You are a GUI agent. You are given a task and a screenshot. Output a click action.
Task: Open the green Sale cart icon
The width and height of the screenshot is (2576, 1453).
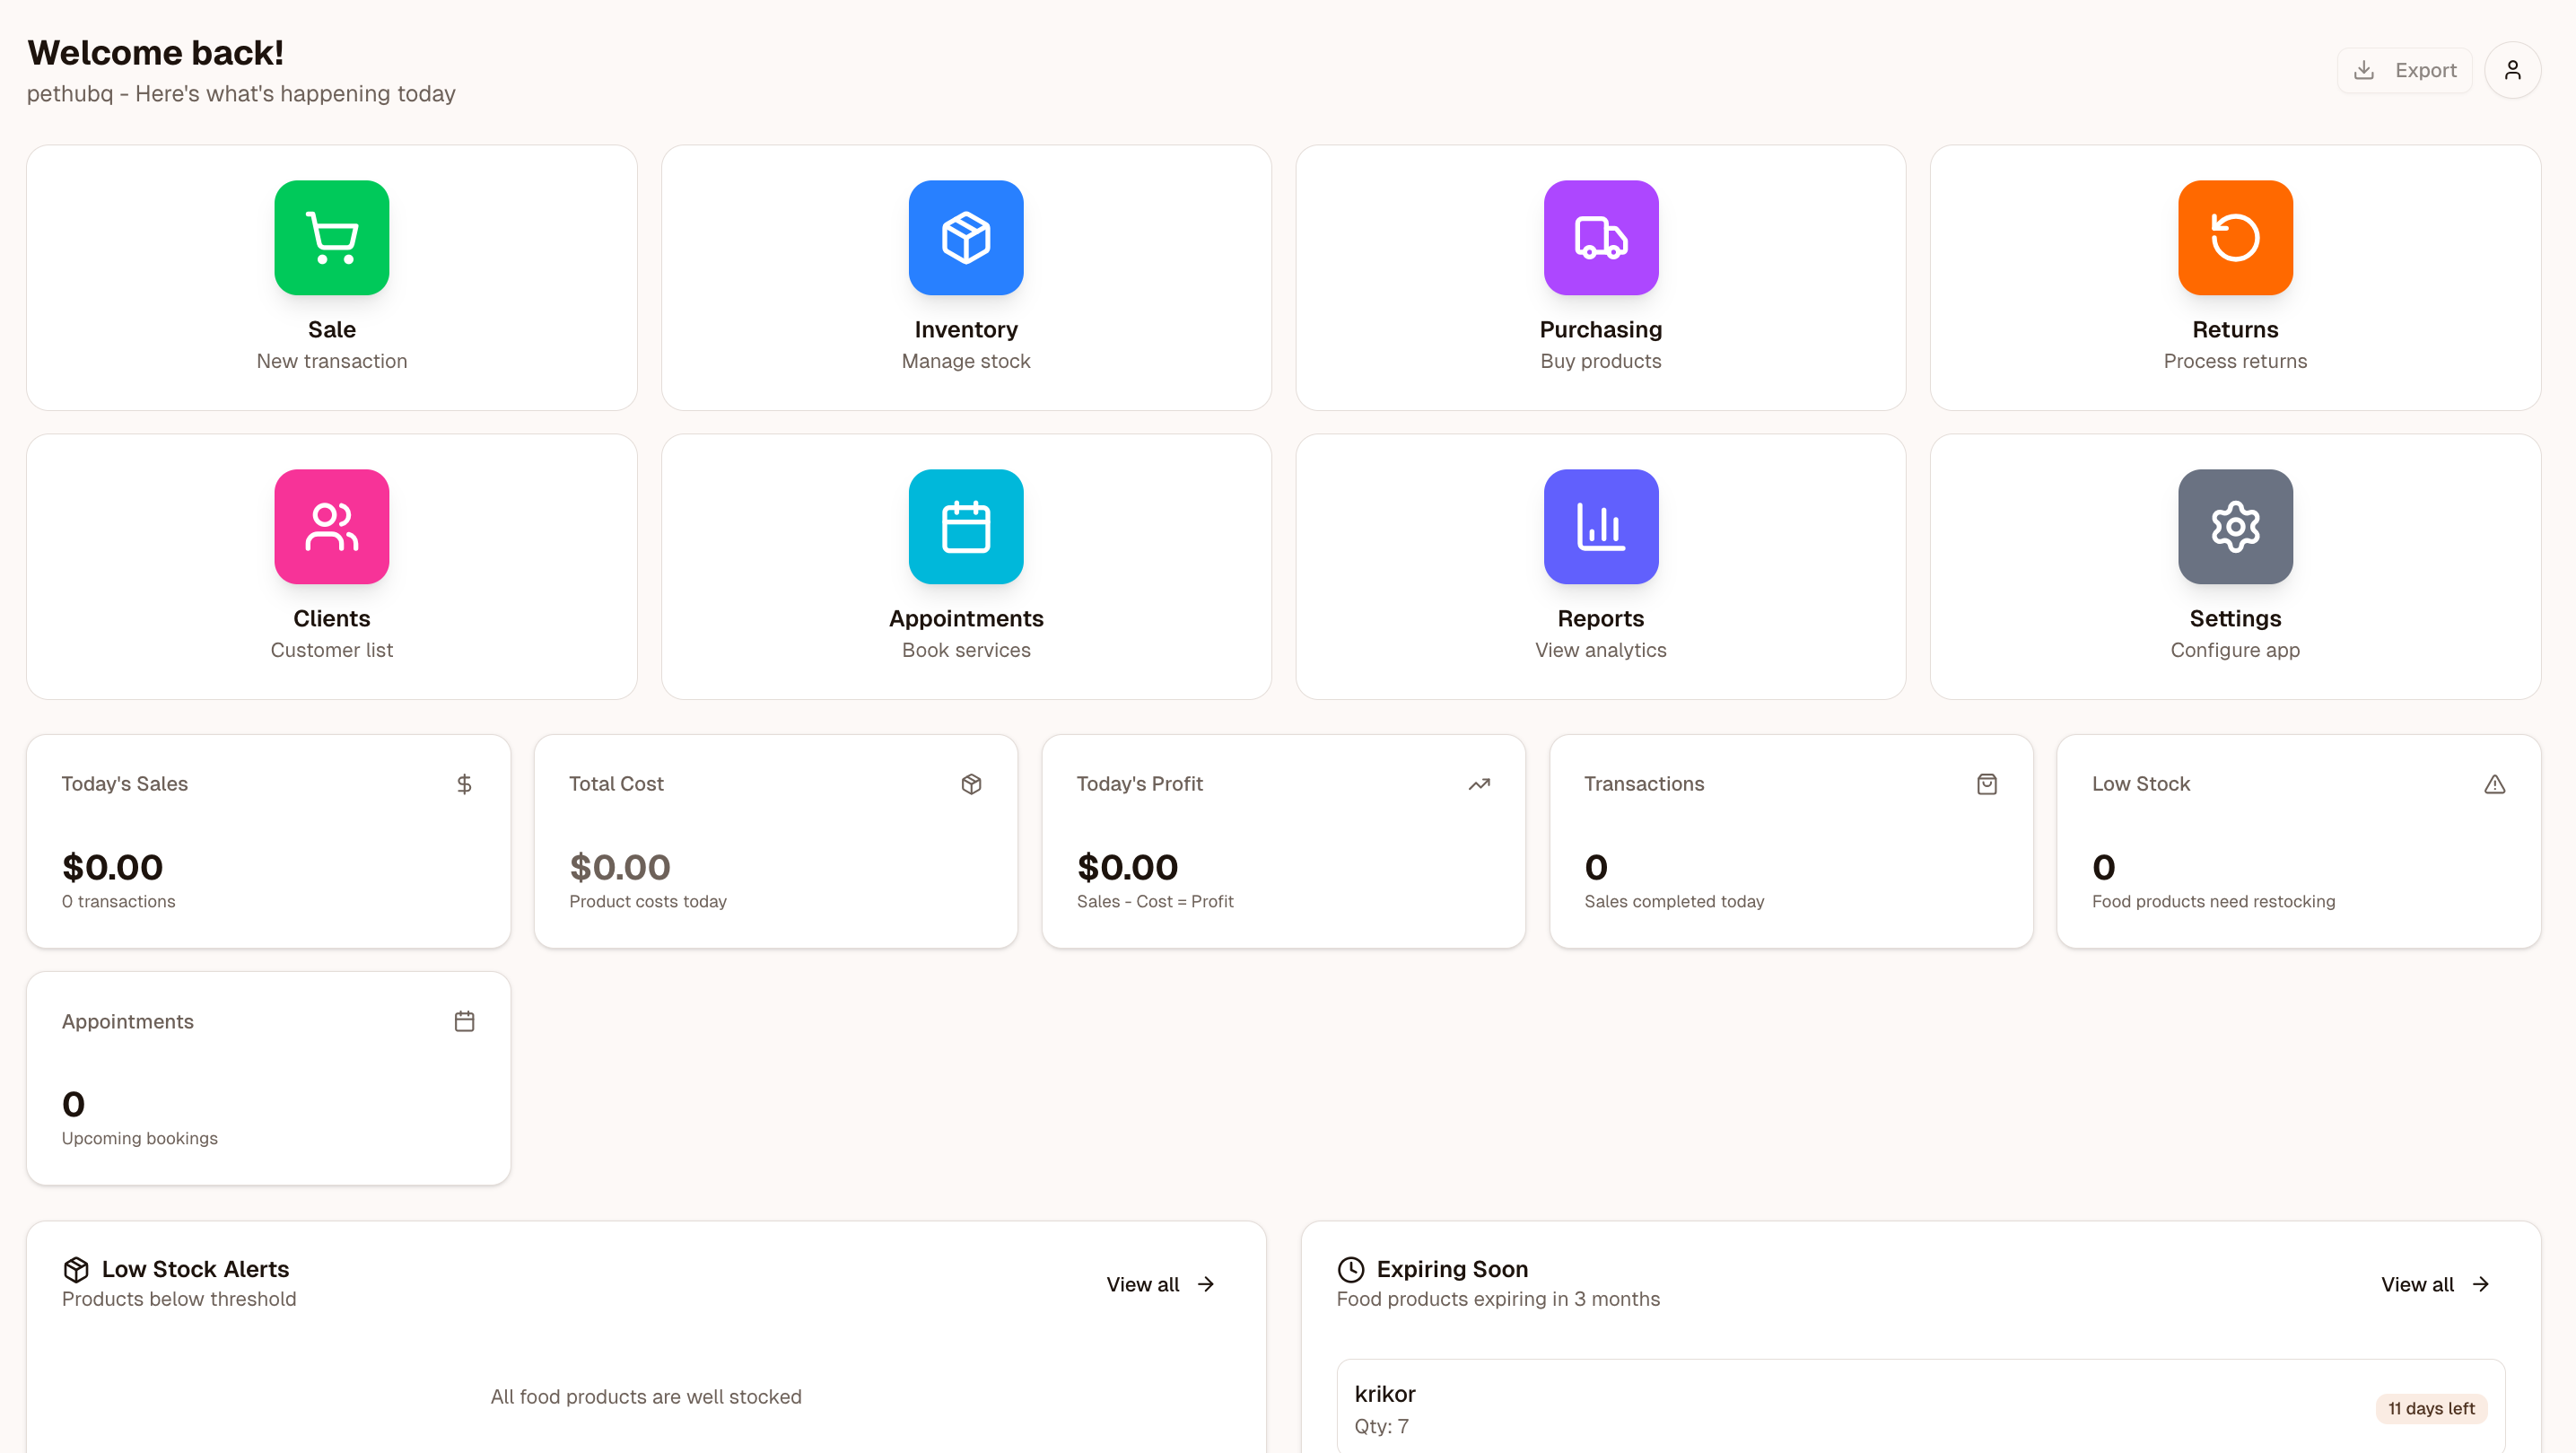331,237
